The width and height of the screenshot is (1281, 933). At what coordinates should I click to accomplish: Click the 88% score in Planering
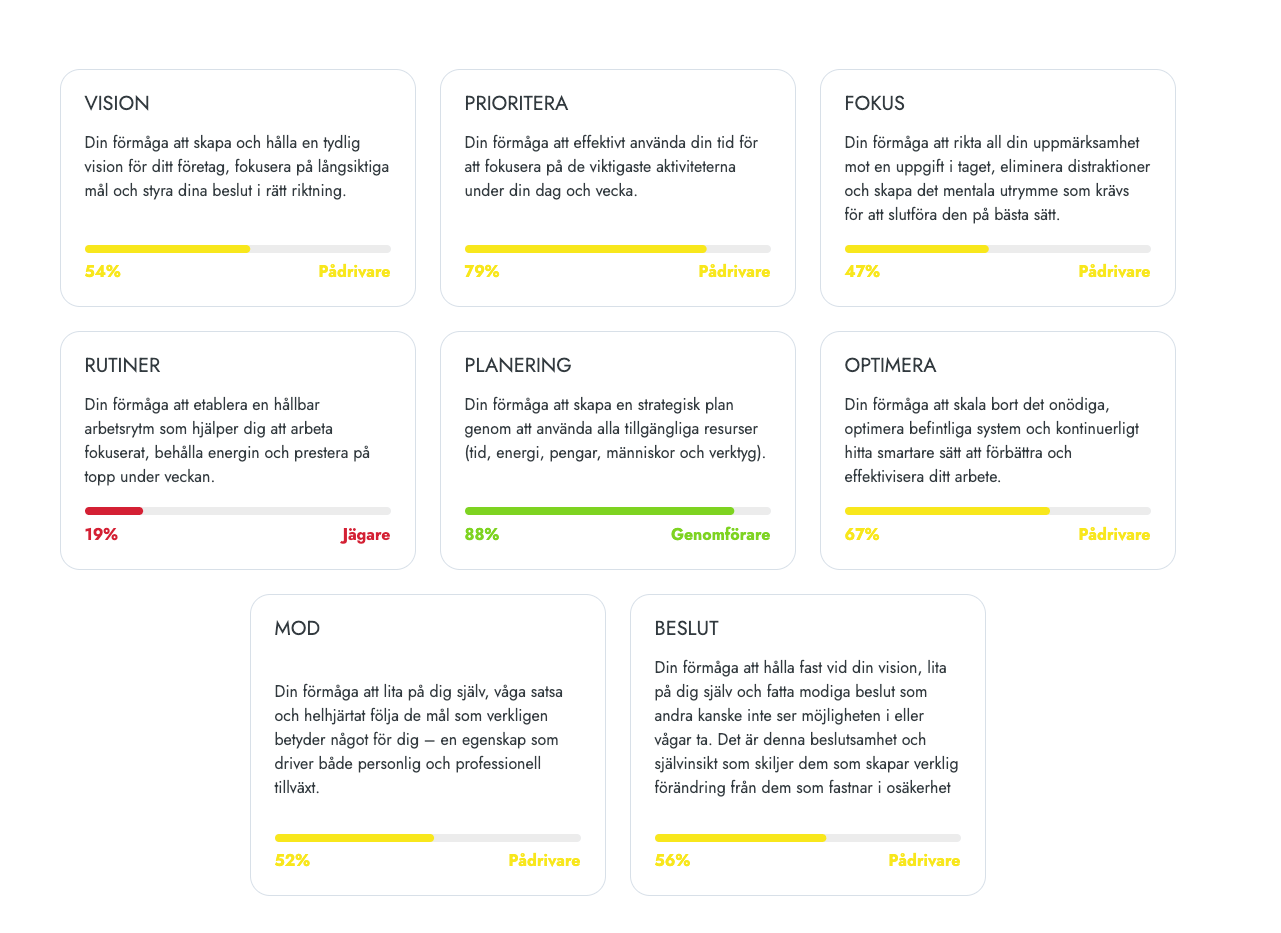[x=481, y=535]
